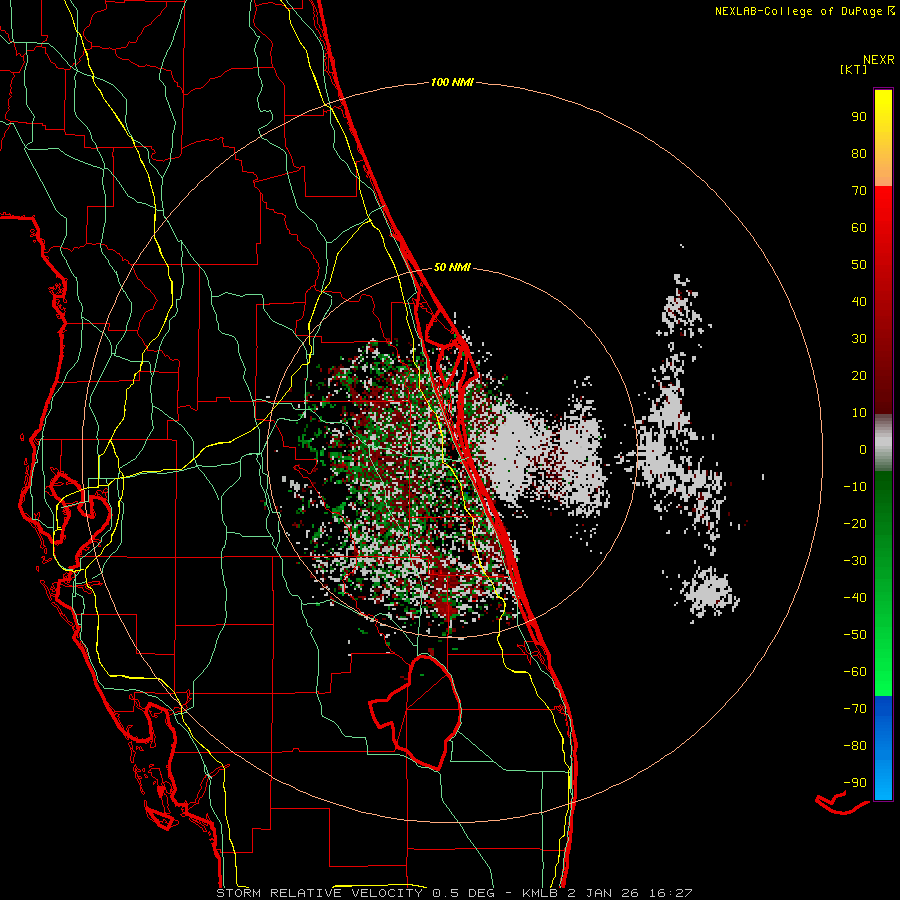
Task: Click the 0 value on the velocity scale
Action: [x=863, y=449]
